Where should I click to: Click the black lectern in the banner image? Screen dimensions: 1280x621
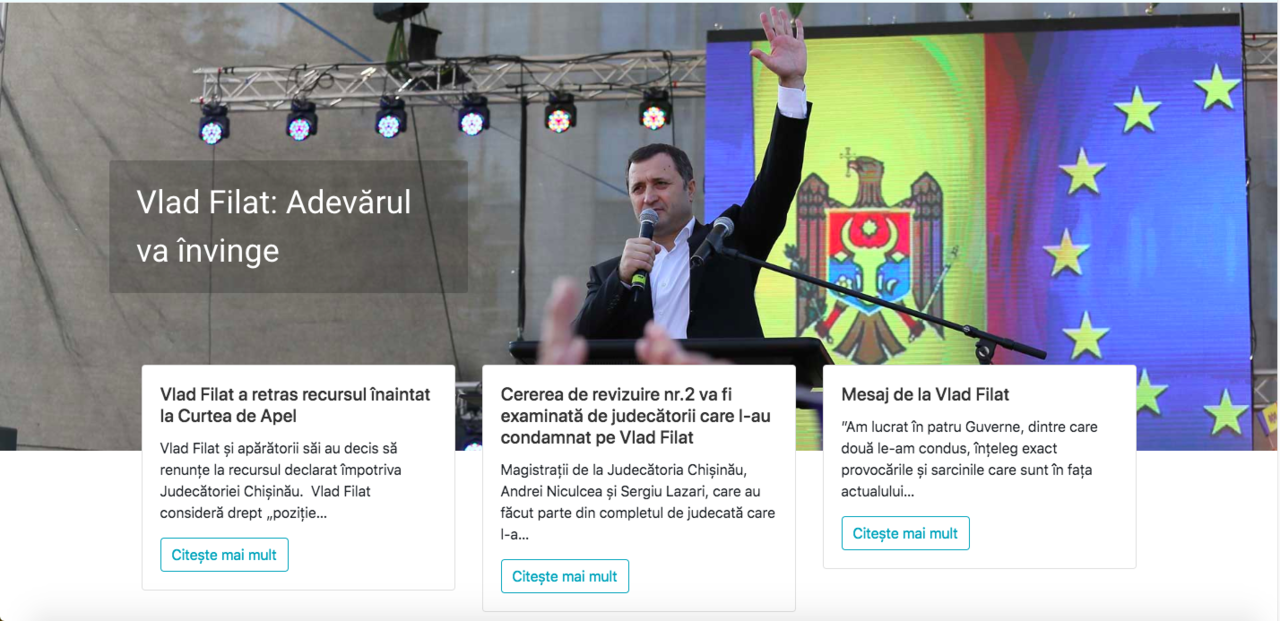(670, 350)
